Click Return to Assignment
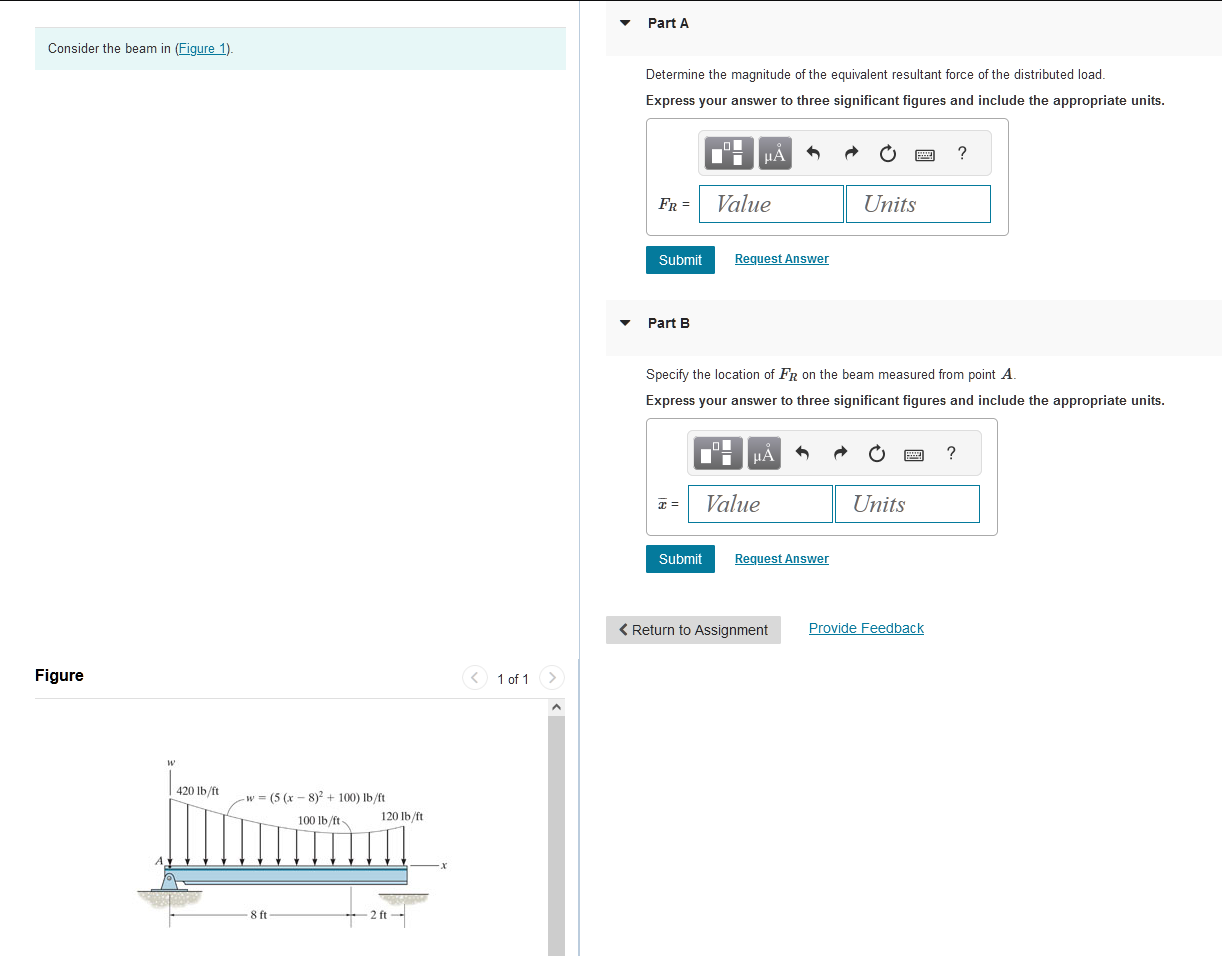This screenshot has width=1222, height=956. pyautogui.click(x=692, y=630)
